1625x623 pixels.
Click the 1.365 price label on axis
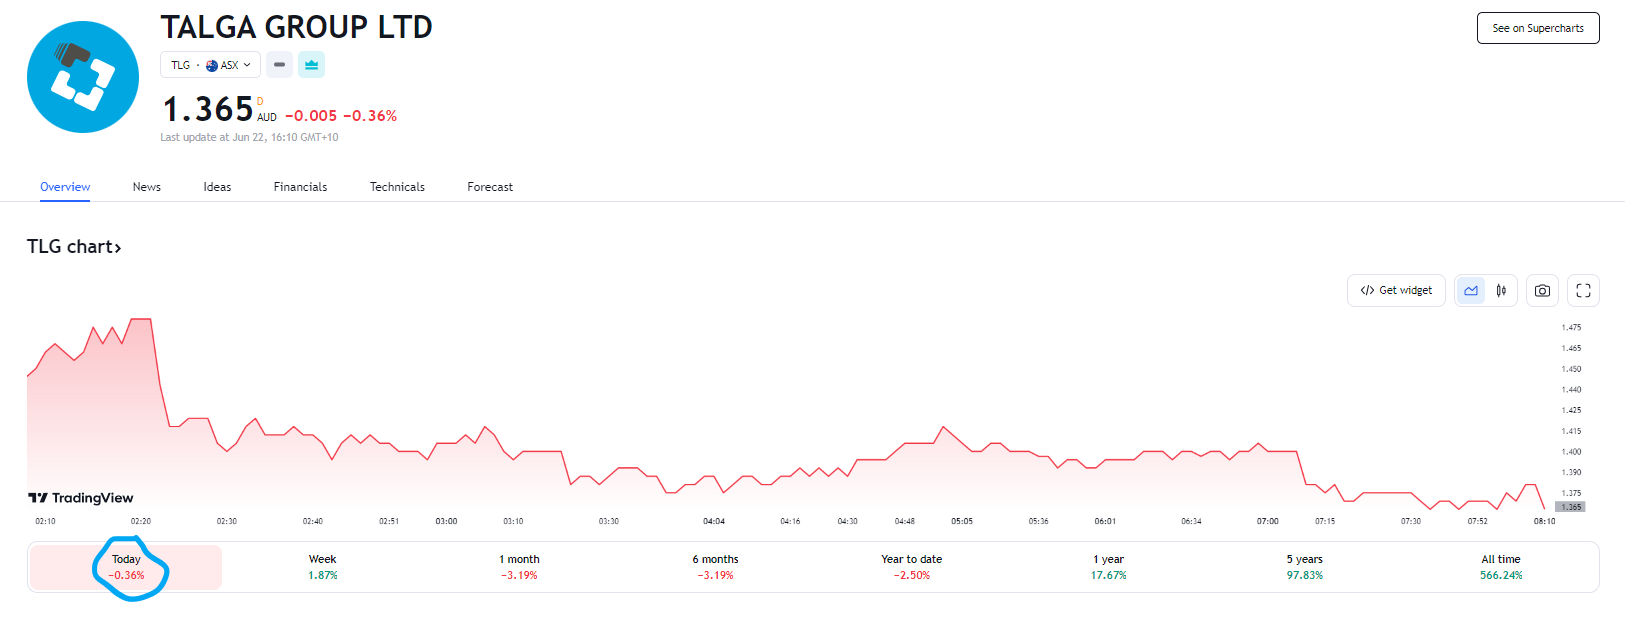[x=1571, y=507]
